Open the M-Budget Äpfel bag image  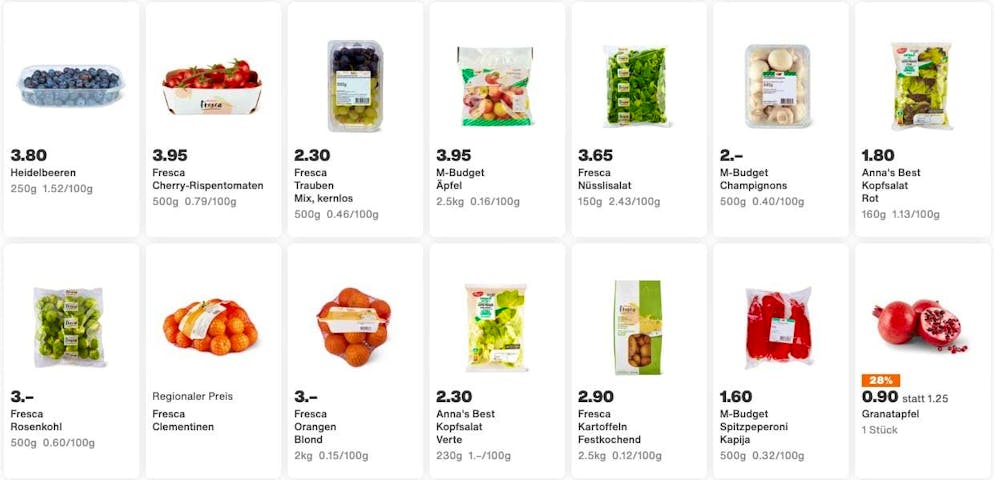(x=496, y=86)
